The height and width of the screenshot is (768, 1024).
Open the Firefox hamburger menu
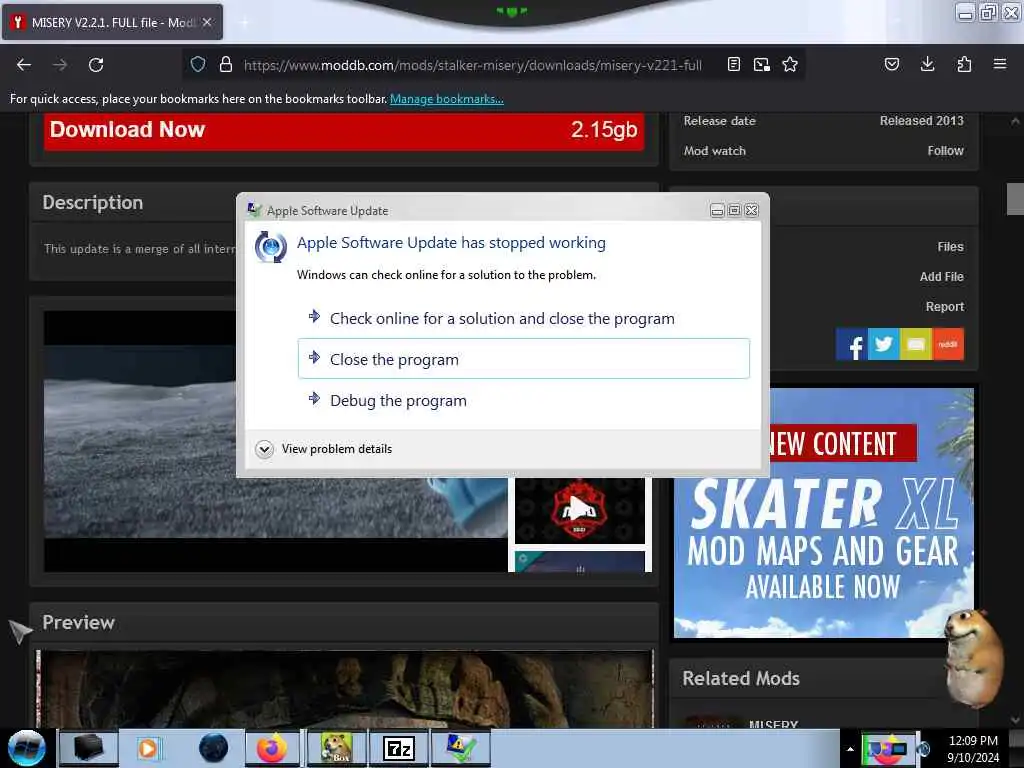tap(999, 64)
